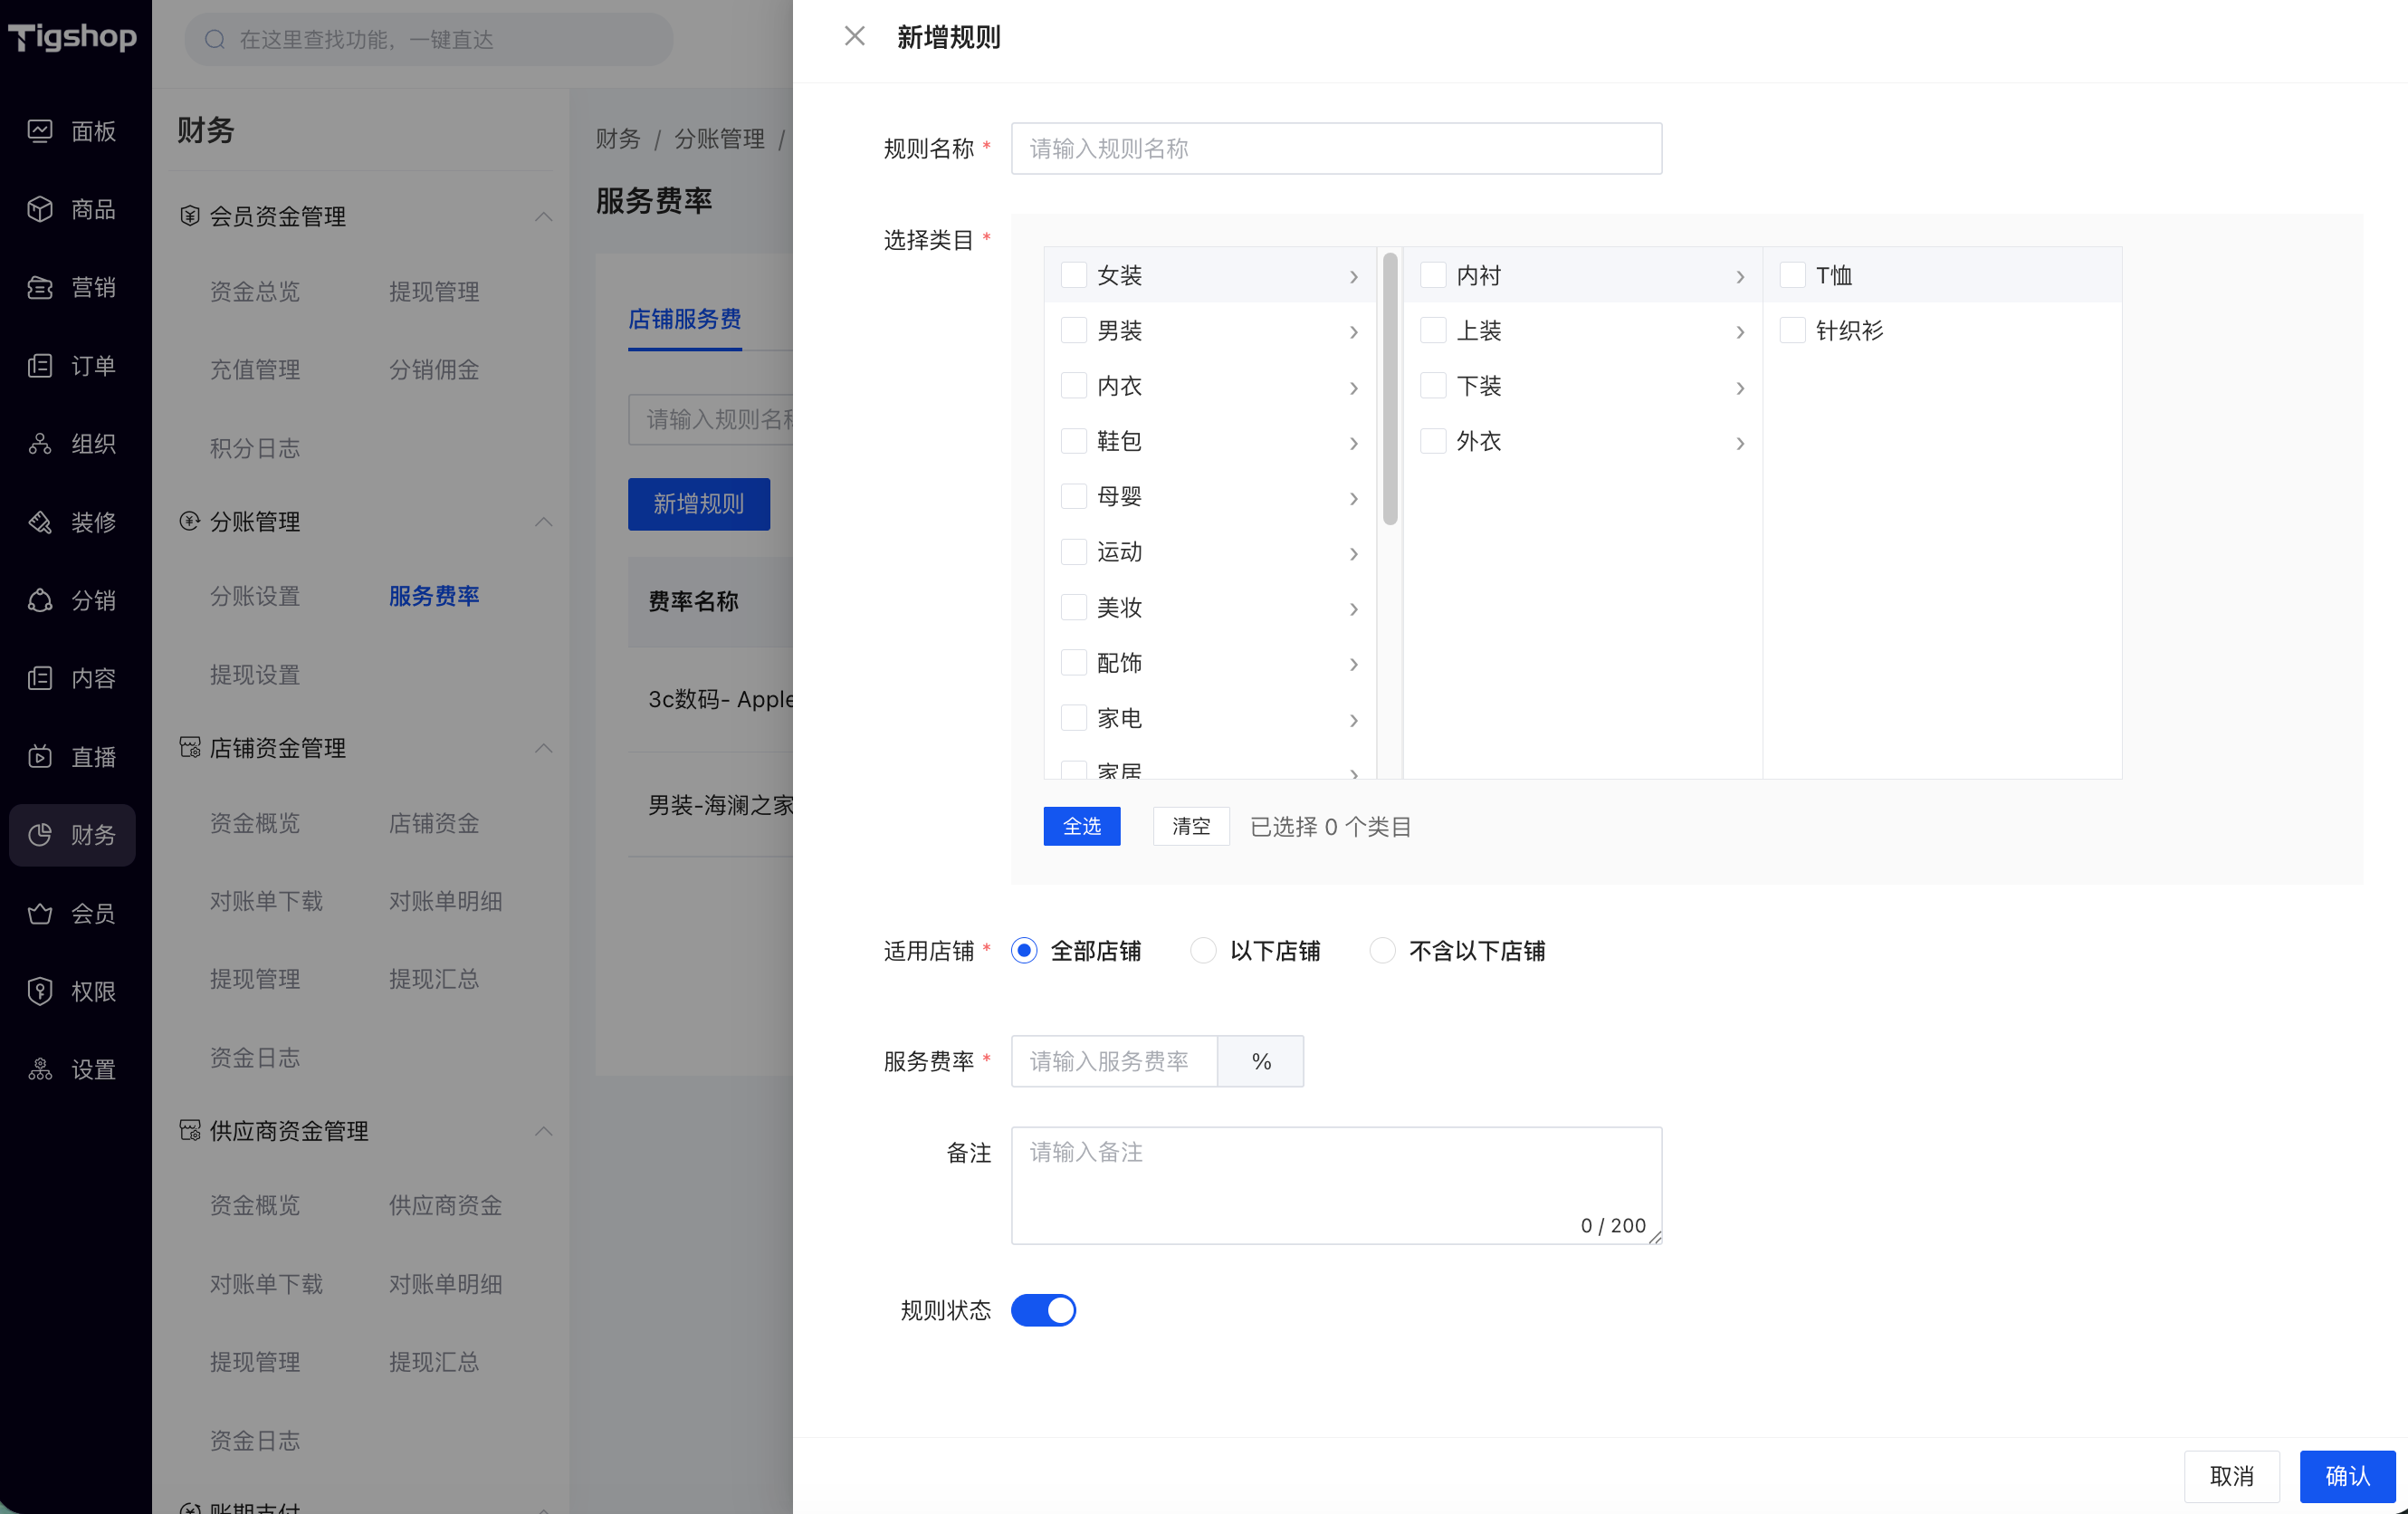Click the 分账管理 section icon
This screenshot has height=1514, width=2408.
point(189,521)
